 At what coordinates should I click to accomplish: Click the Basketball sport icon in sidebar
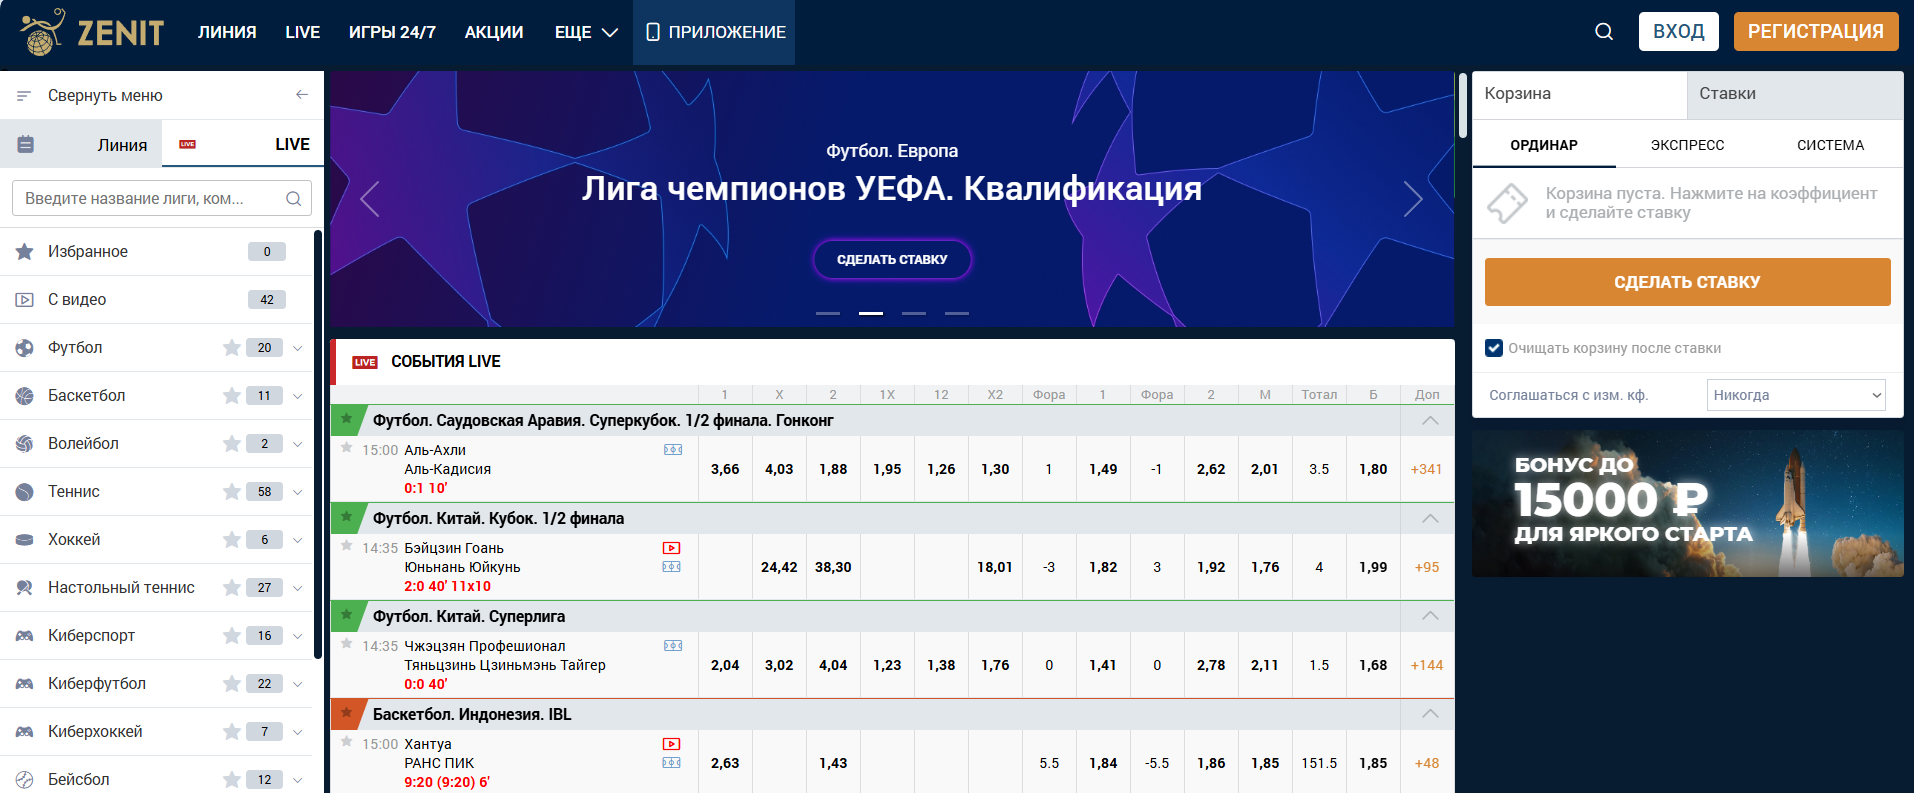(25, 396)
